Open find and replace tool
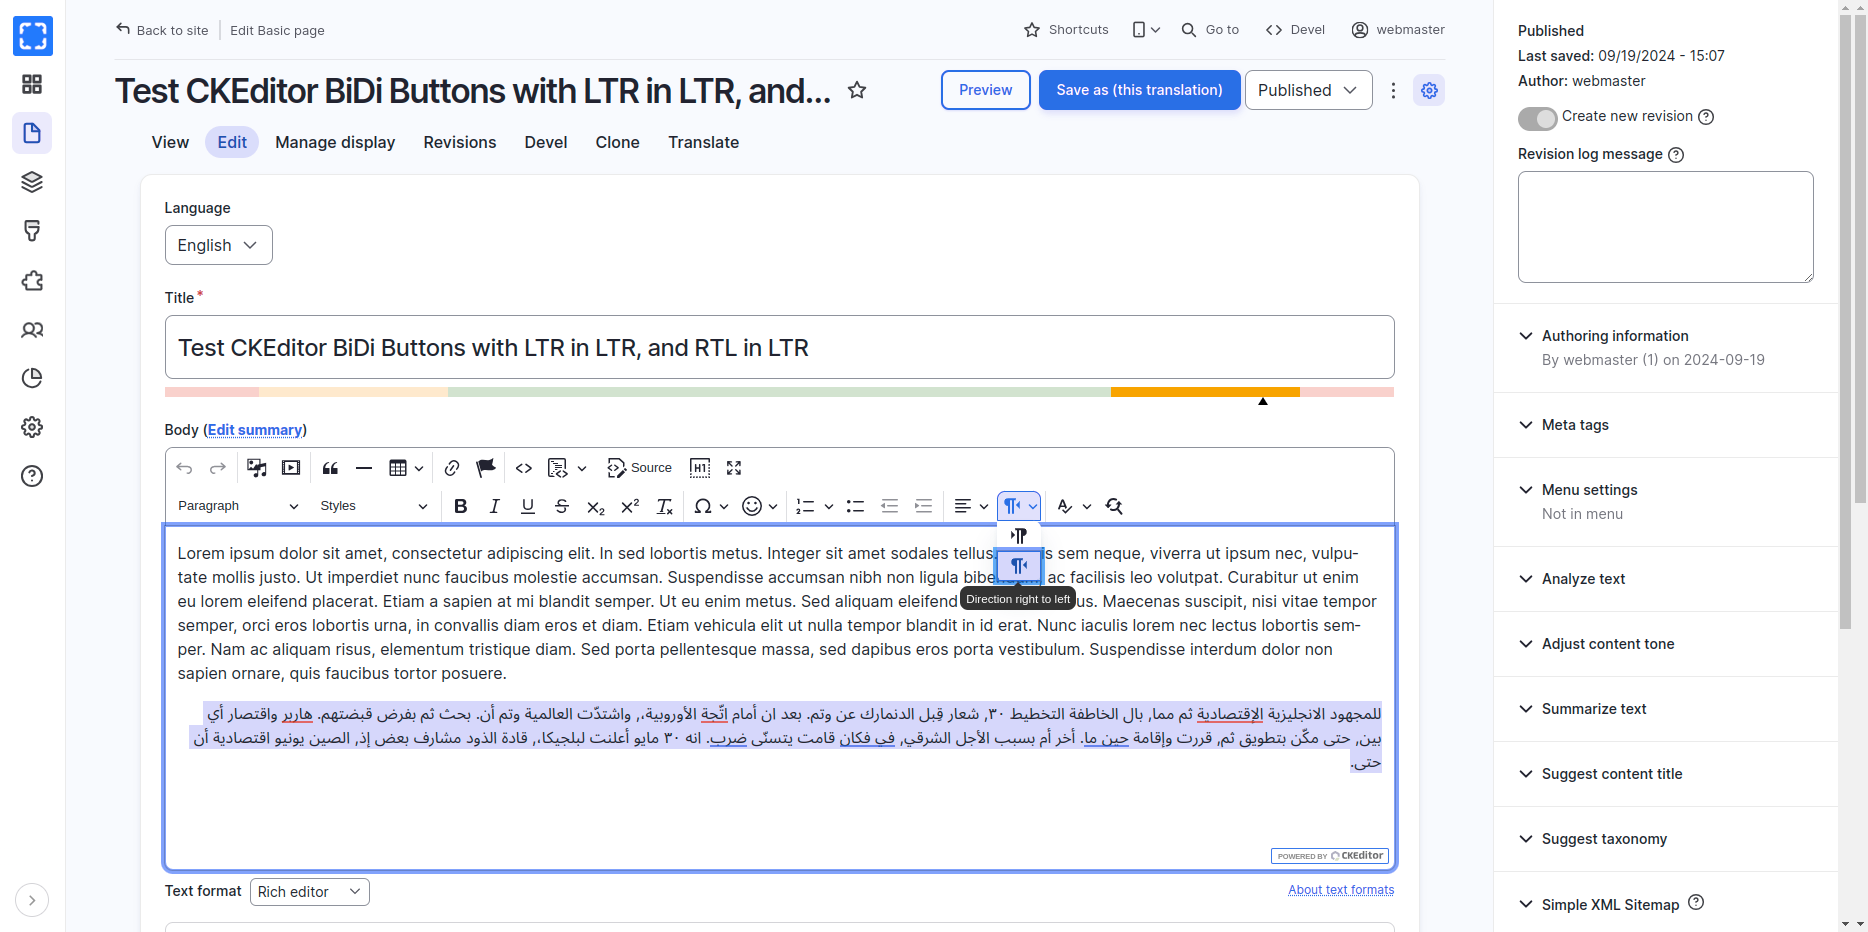Image resolution: width=1868 pixels, height=932 pixels. click(x=1114, y=506)
